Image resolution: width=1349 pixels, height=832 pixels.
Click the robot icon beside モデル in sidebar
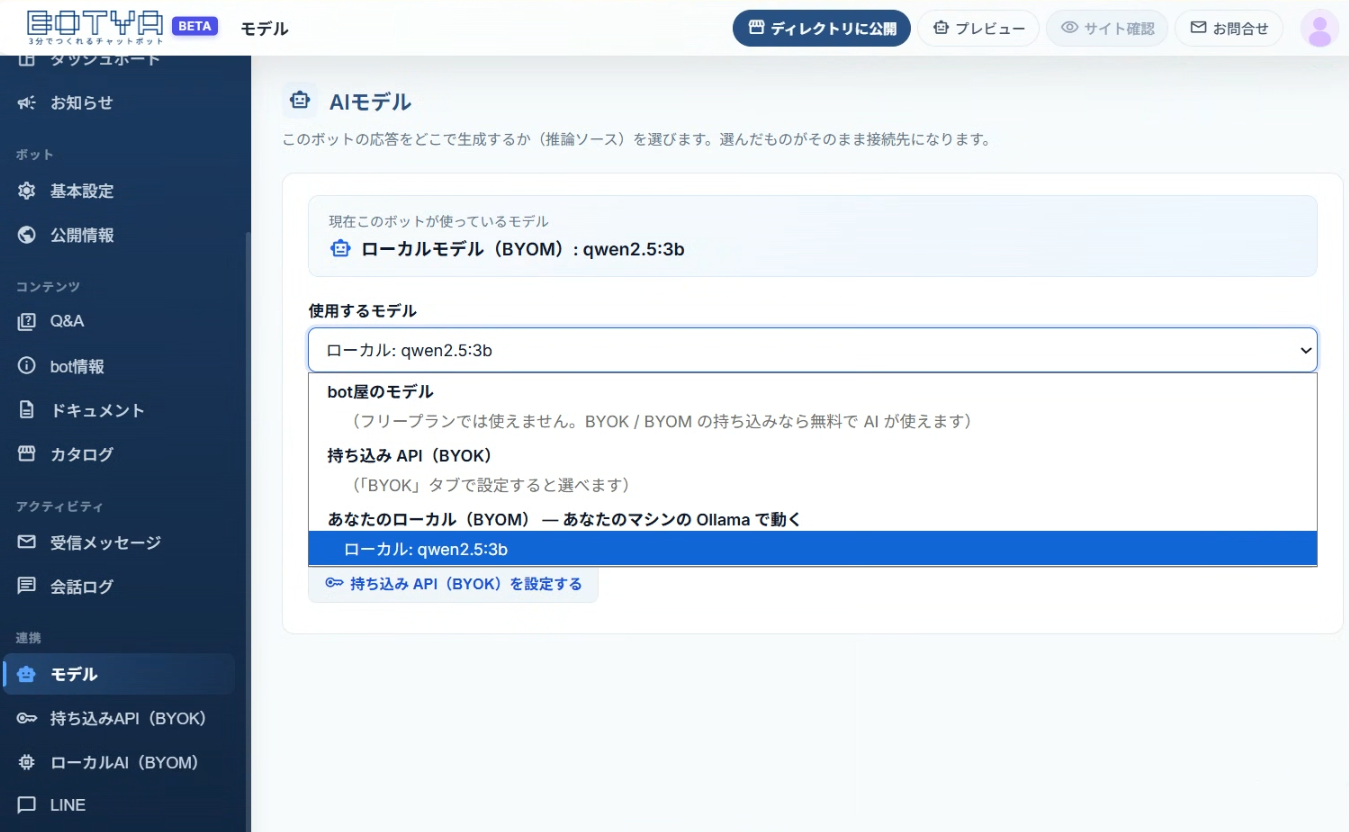(27, 674)
